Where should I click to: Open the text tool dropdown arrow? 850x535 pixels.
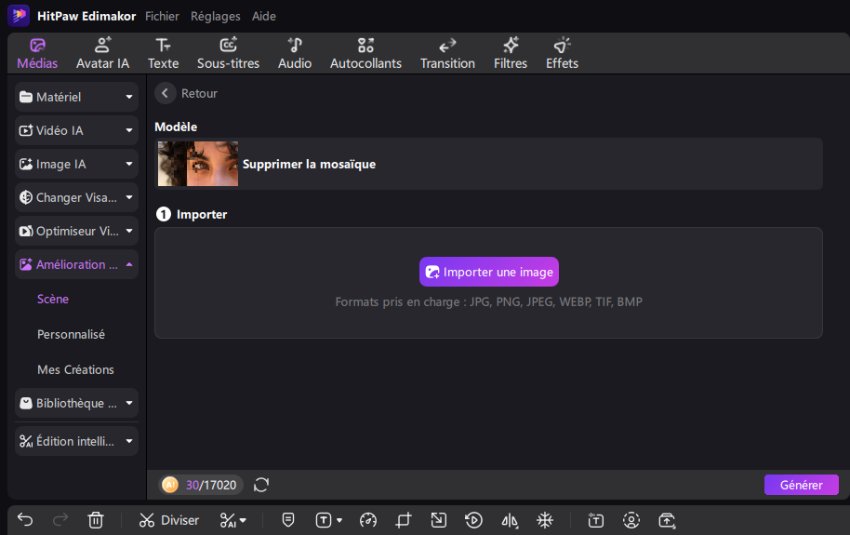[x=339, y=520]
